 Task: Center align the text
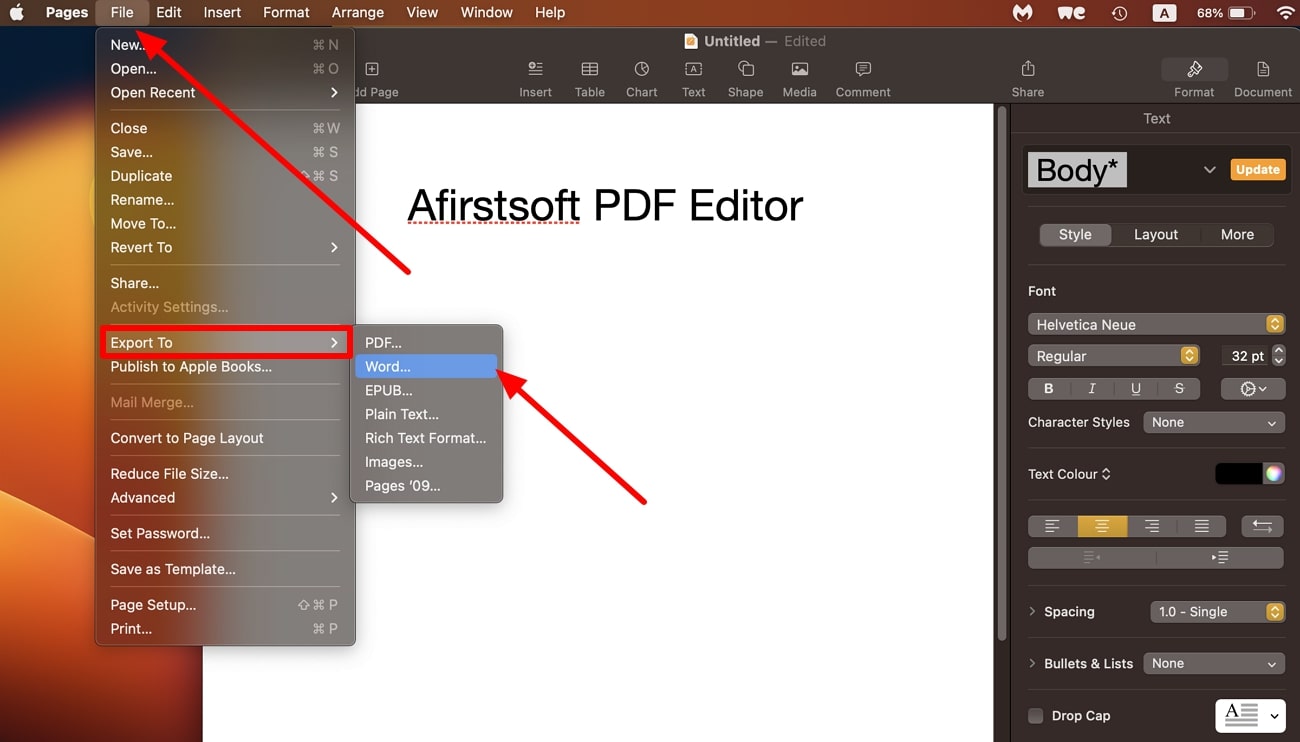coord(1102,526)
